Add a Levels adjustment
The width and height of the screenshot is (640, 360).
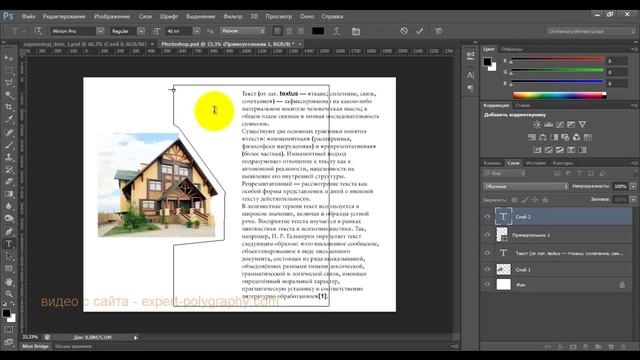[549, 124]
